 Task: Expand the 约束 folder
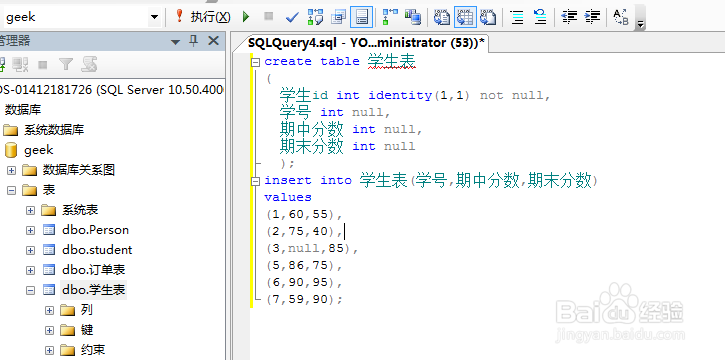pyautogui.click(x=50, y=350)
